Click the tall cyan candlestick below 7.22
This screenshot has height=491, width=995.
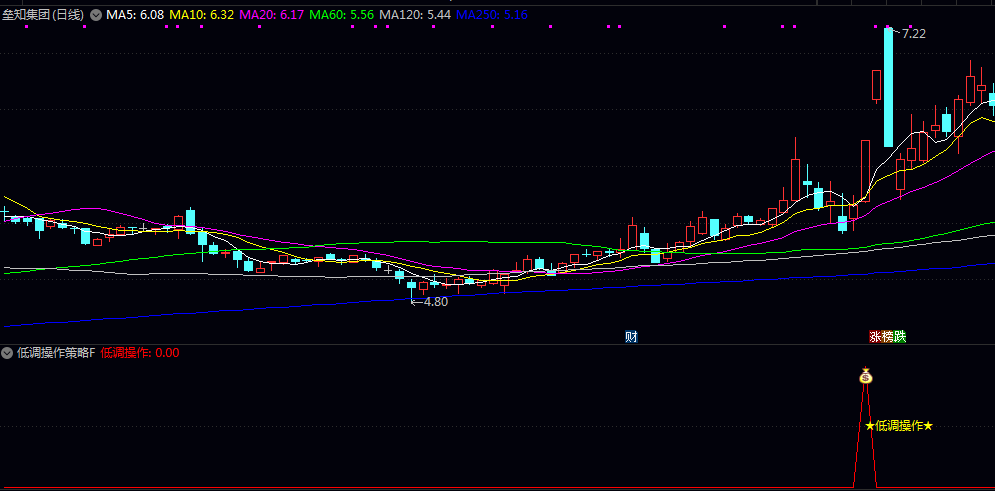[x=888, y=88]
